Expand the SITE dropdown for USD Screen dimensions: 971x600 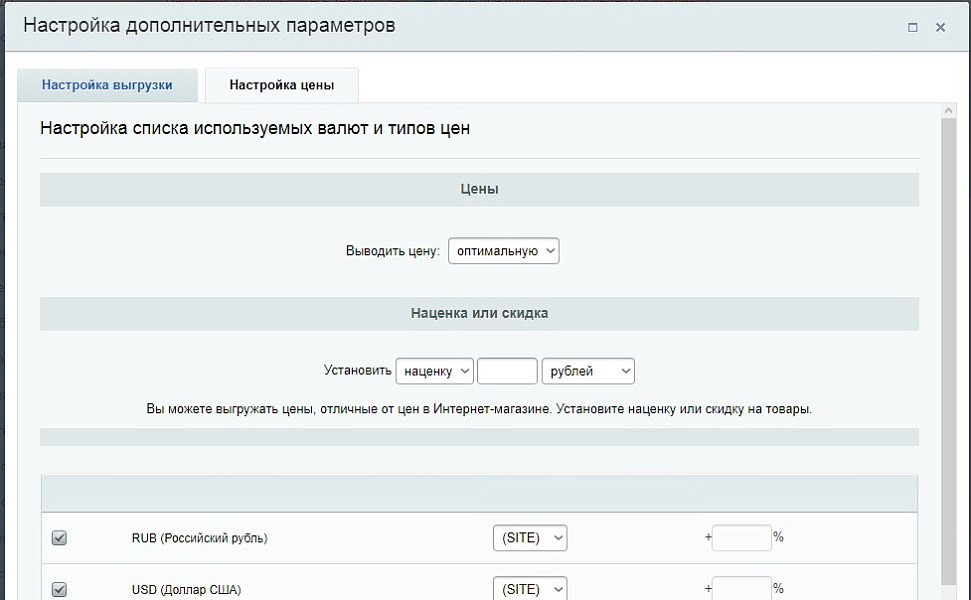(529, 589)
